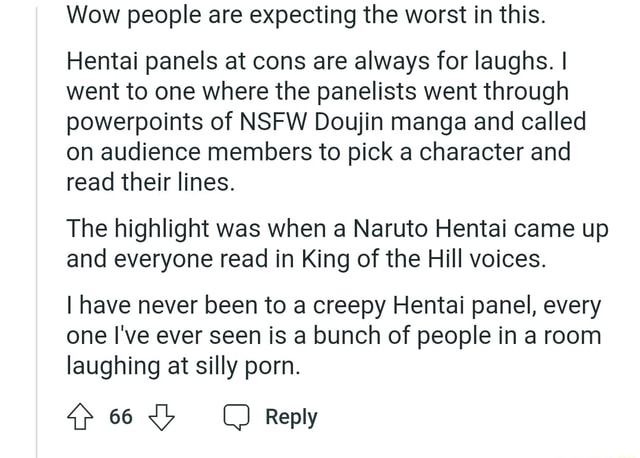Click the word "audience" in the comment
The width and height of the screenshot is (640, 458).
[151, 152]
